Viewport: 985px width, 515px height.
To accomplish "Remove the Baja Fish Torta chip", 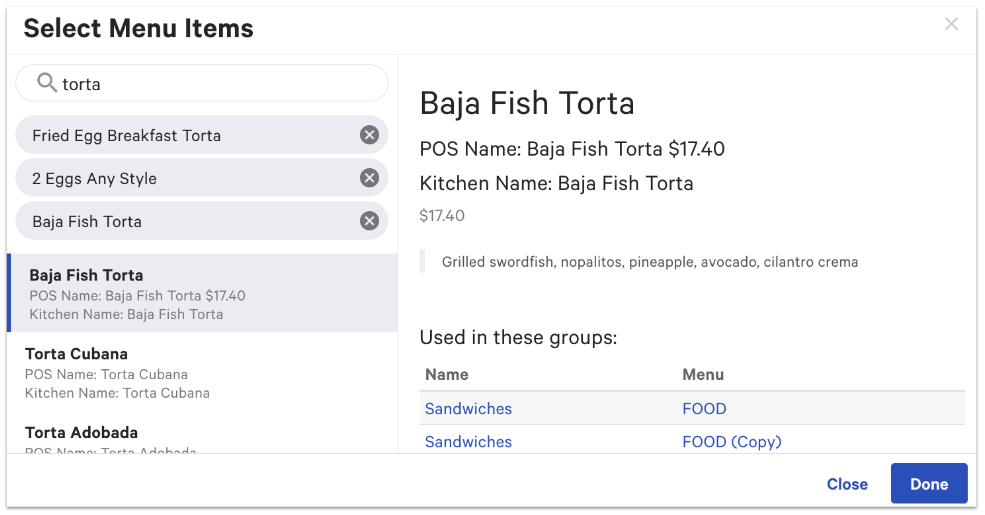I will (x=369, y=221).
